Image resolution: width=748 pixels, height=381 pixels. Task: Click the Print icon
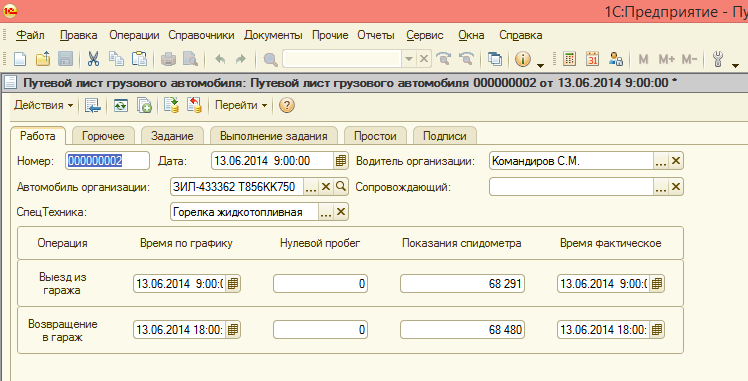click(x=168, y=59)
